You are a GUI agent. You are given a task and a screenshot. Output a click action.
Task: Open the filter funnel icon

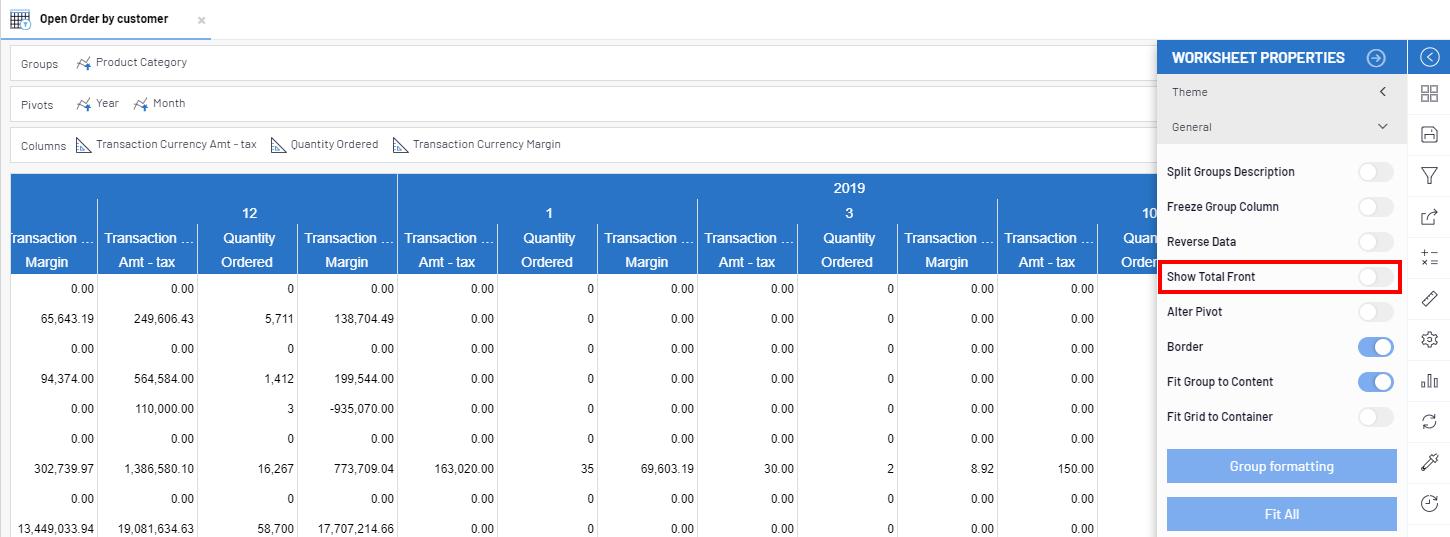pos(1429,176)
